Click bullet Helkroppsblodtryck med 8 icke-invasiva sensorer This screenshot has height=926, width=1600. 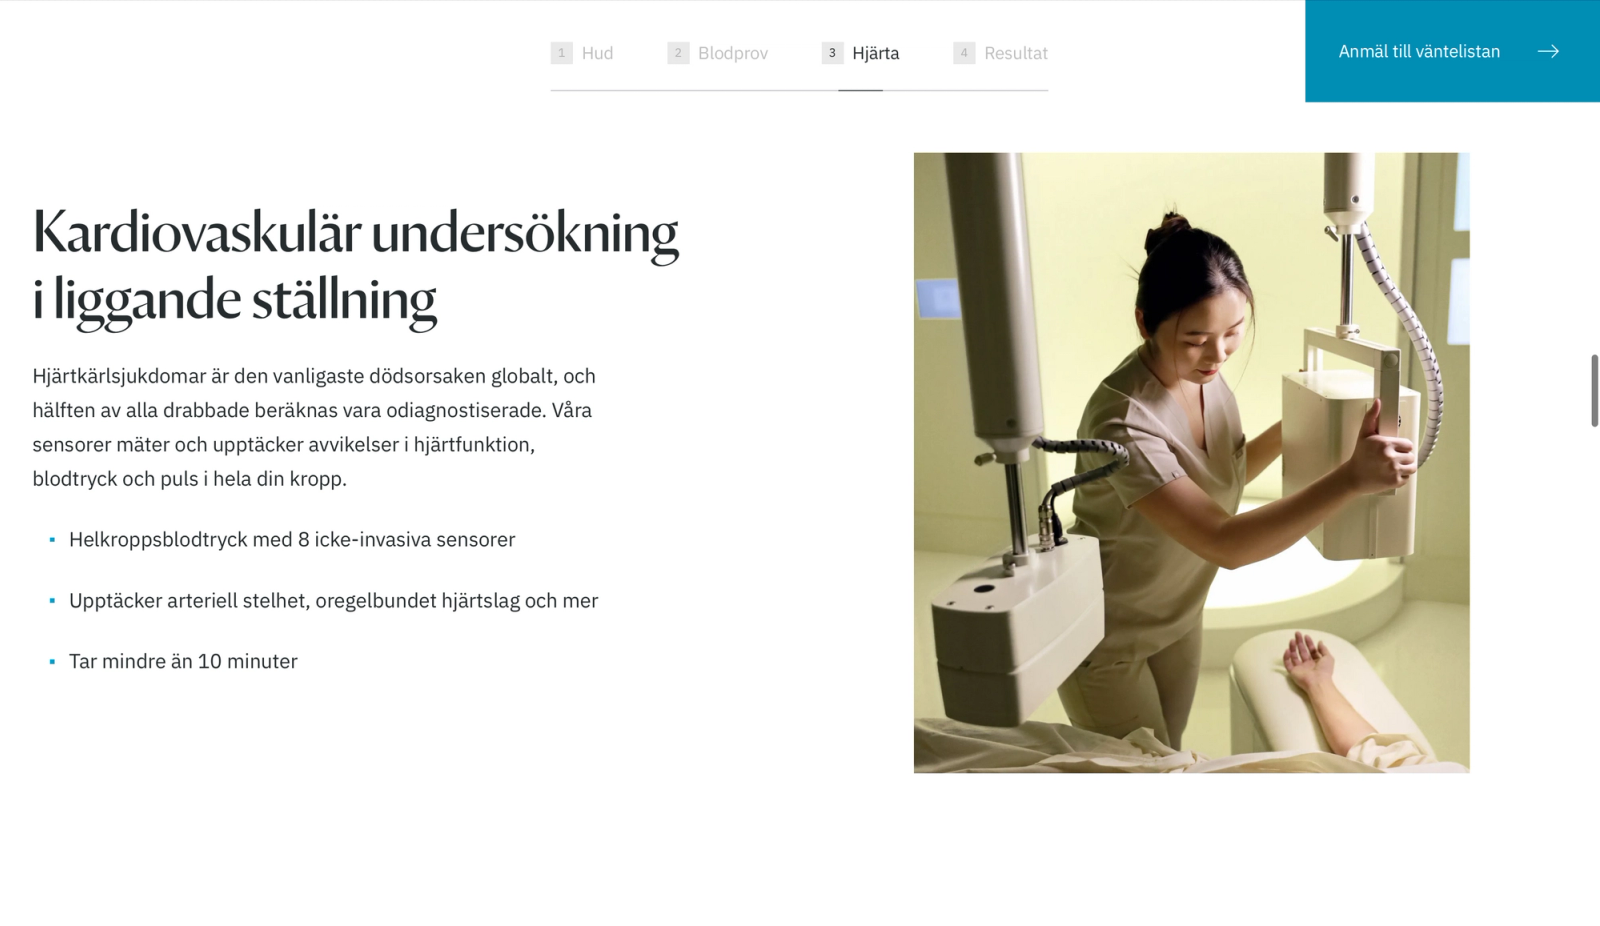point(292,540)
